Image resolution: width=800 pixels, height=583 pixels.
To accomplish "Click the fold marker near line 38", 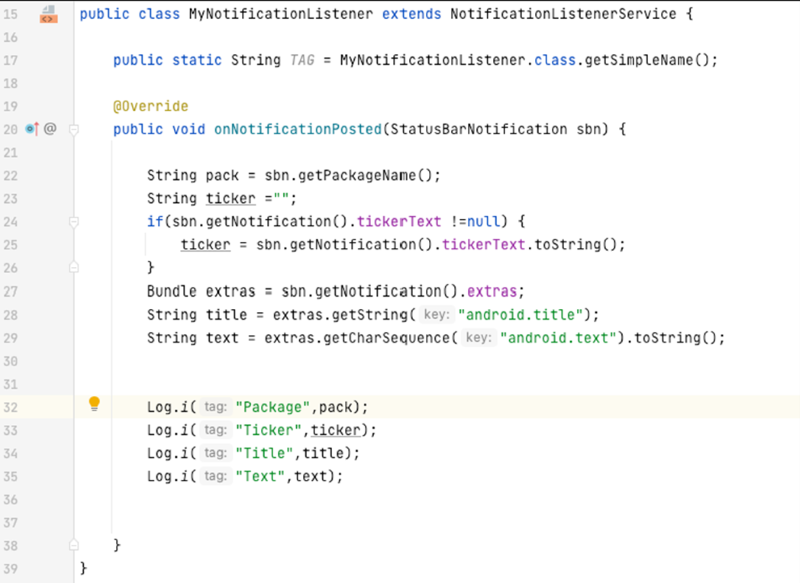I will tap(73, 544).
